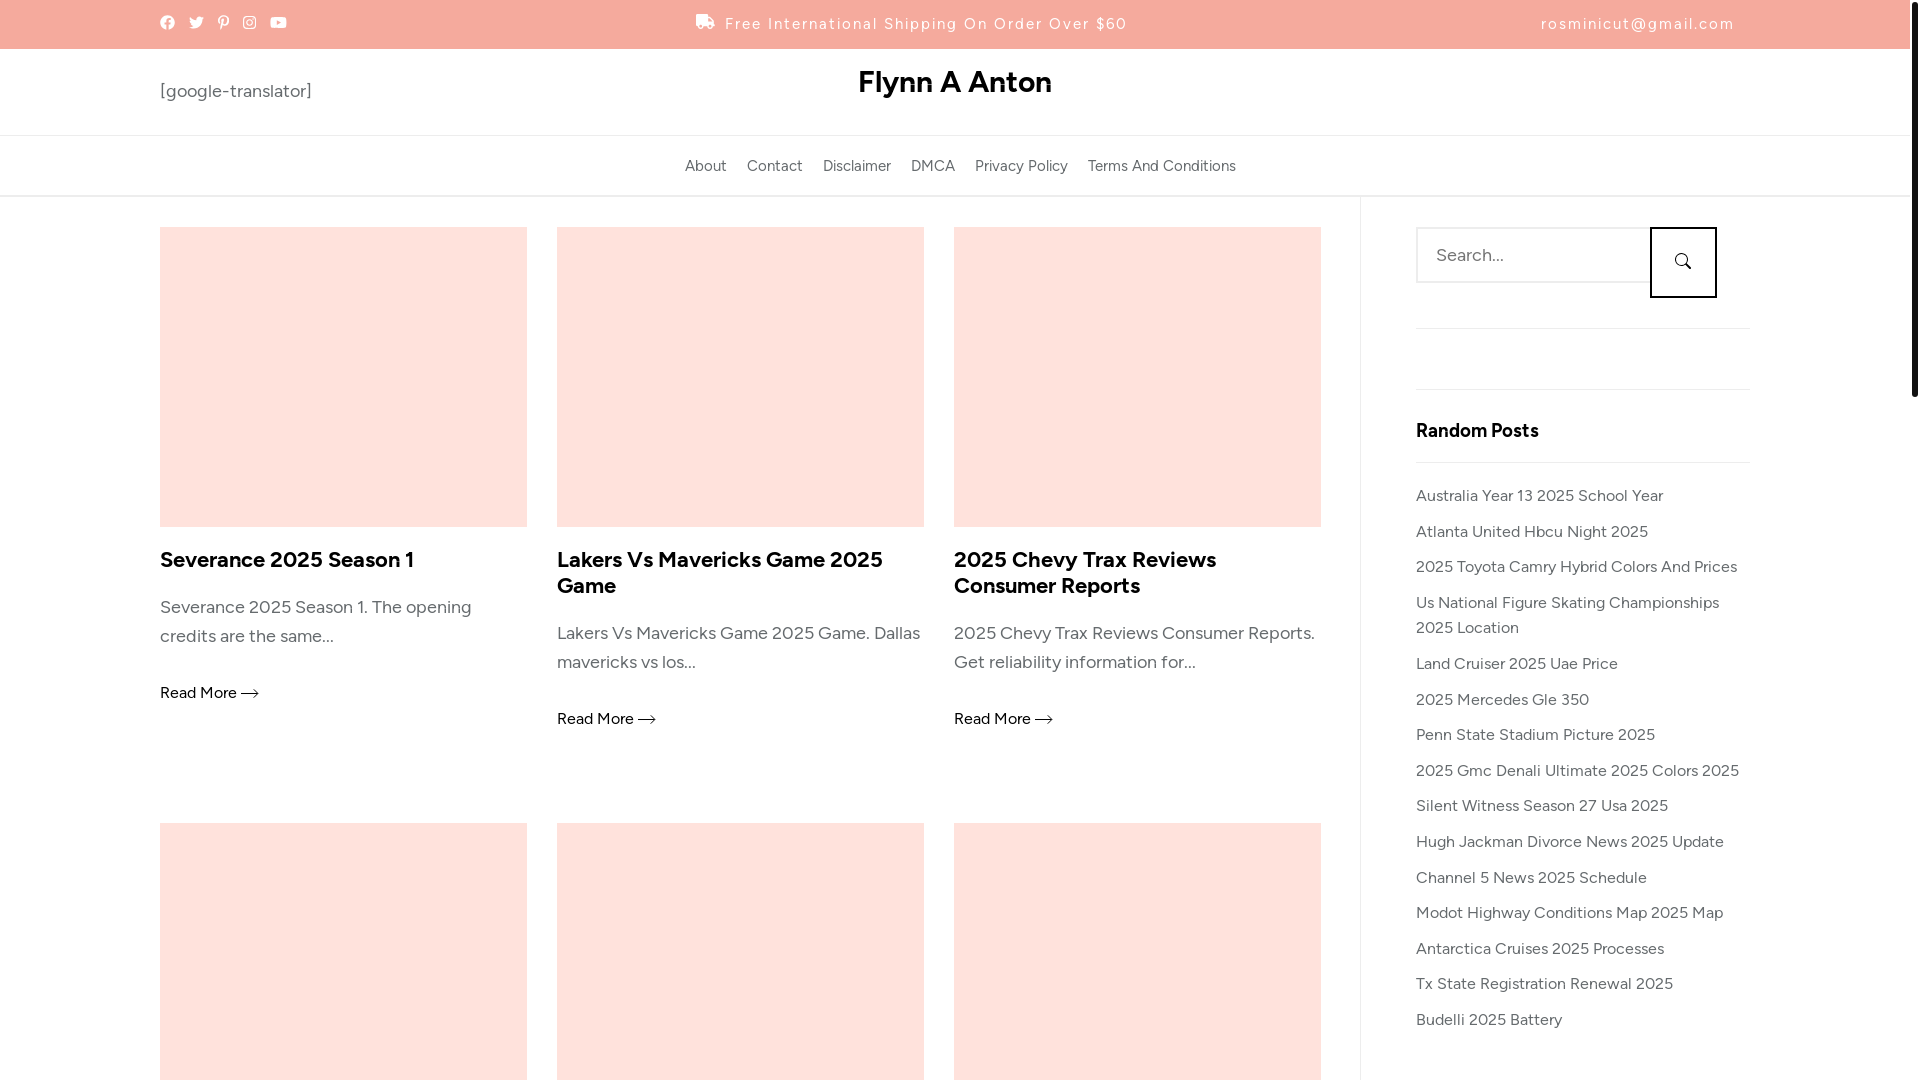The image size is (1920, 1080).
Task: Open Antarctica Cruises 2025 Processes link
Action: (x=1540, y=949)
